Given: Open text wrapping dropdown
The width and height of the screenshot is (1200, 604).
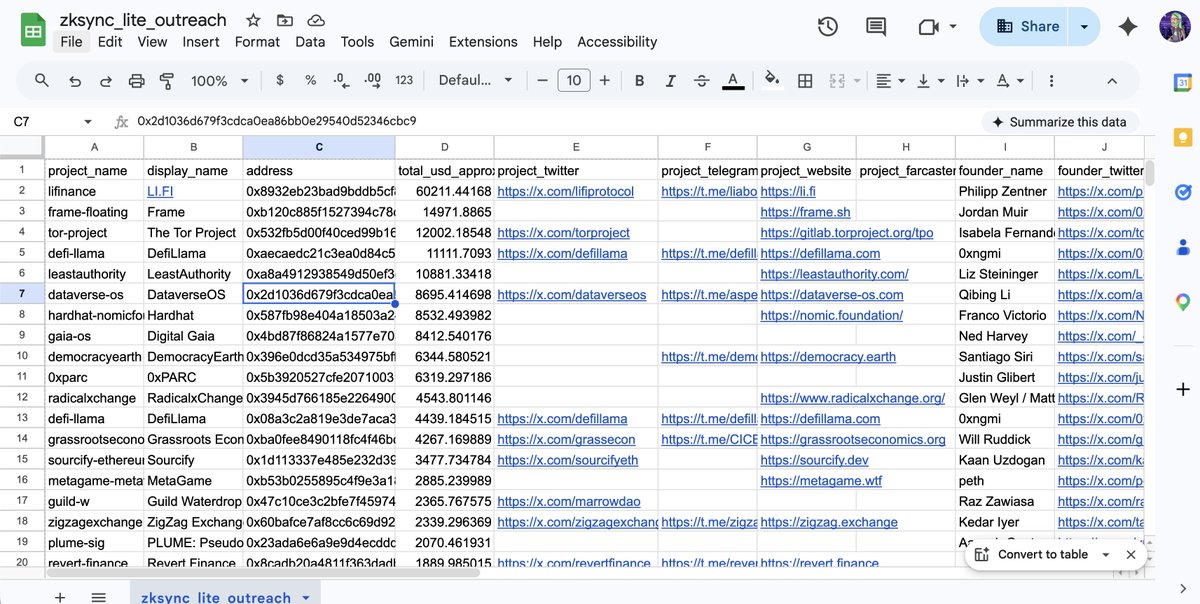Looking at the screenshot, I should (969, 80).
